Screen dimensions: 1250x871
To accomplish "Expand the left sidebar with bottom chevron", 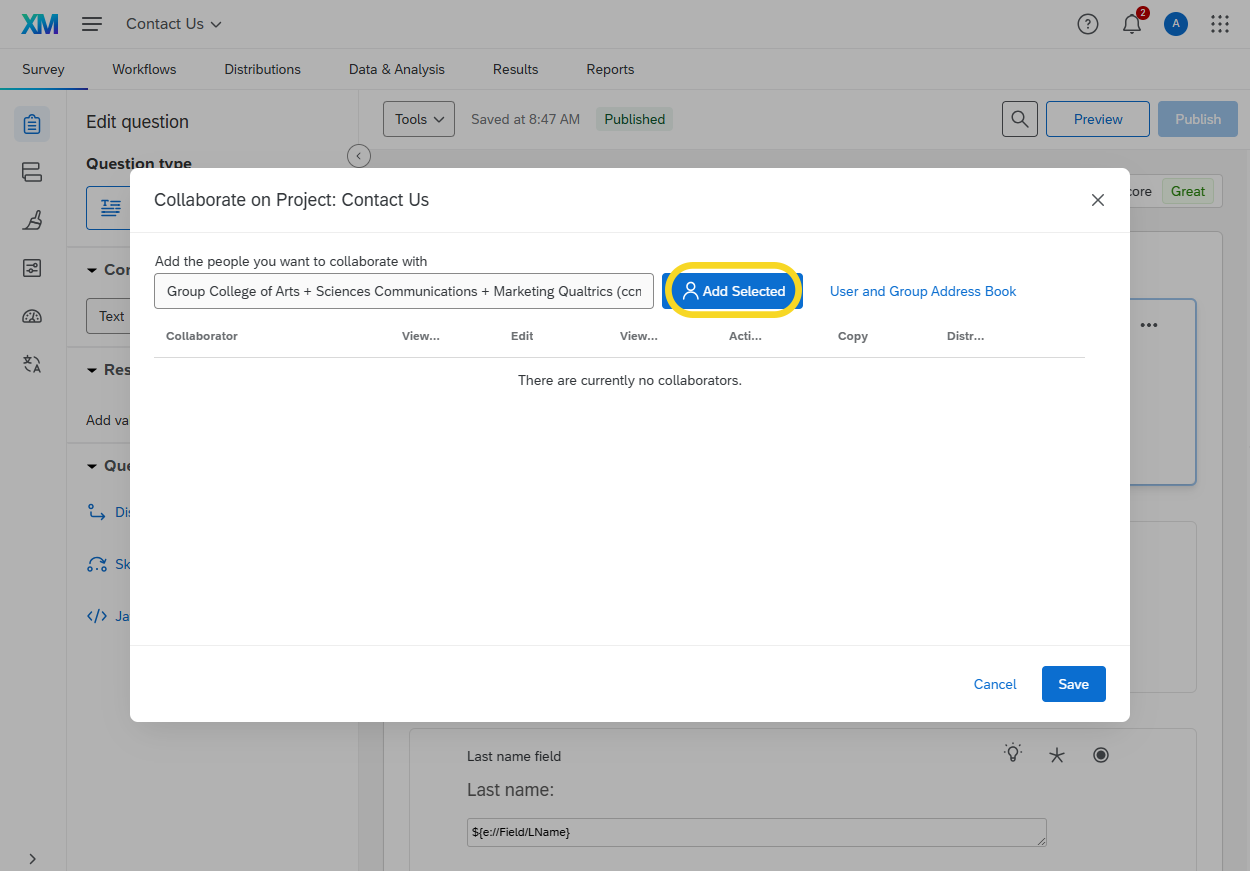I will pos(32,858).
